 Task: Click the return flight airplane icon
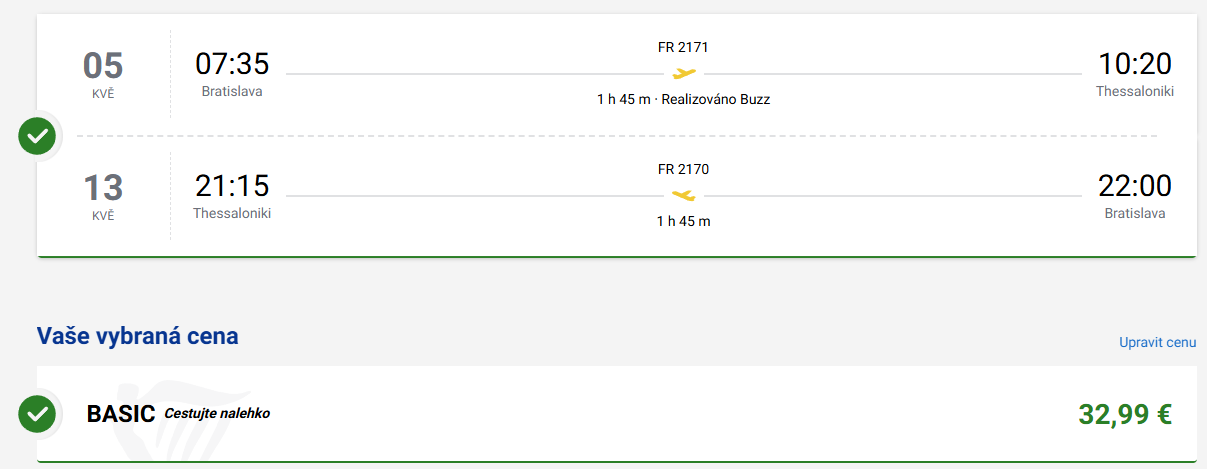(684, 195)
